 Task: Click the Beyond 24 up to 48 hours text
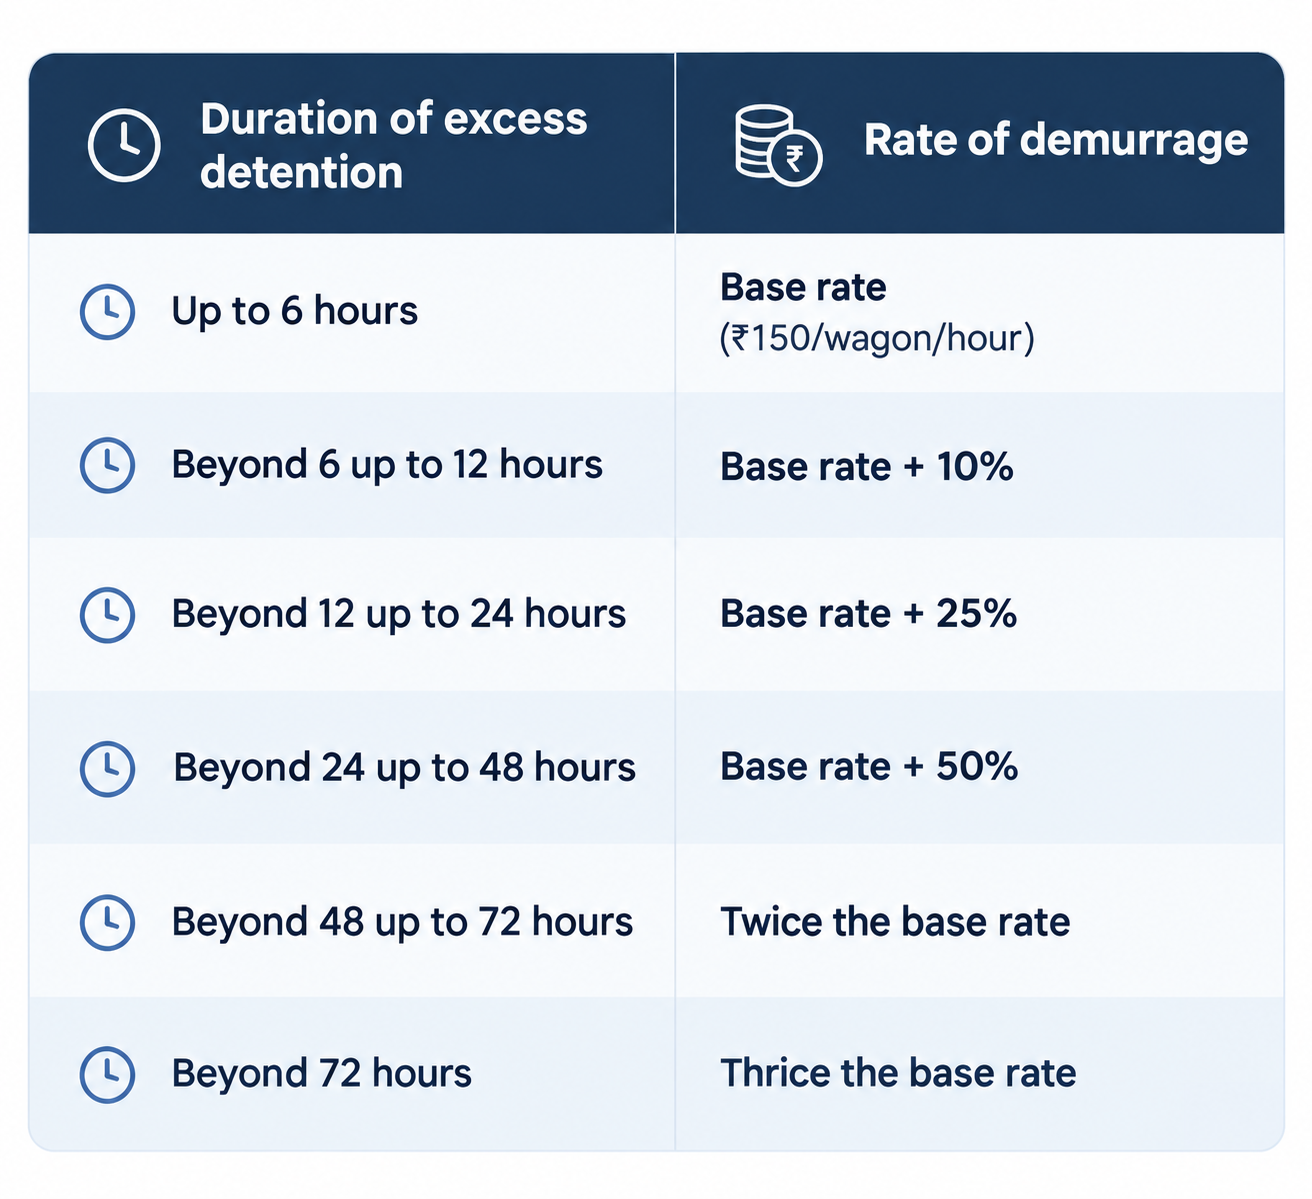click(x=404, y=768)
